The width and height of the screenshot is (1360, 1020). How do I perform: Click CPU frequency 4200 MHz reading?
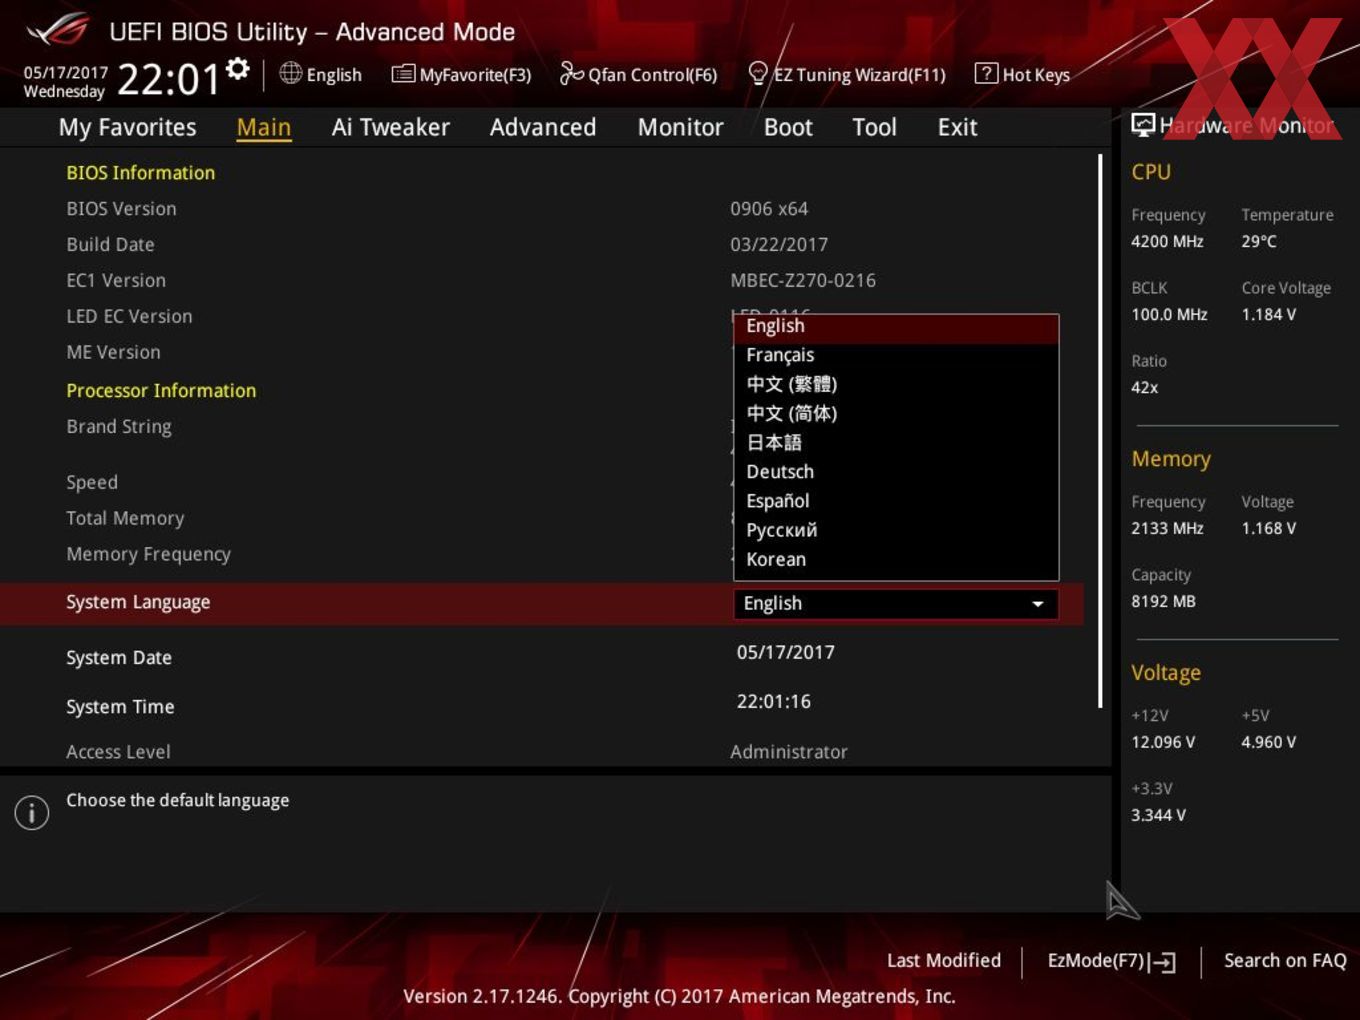[x=1167, y=242]
